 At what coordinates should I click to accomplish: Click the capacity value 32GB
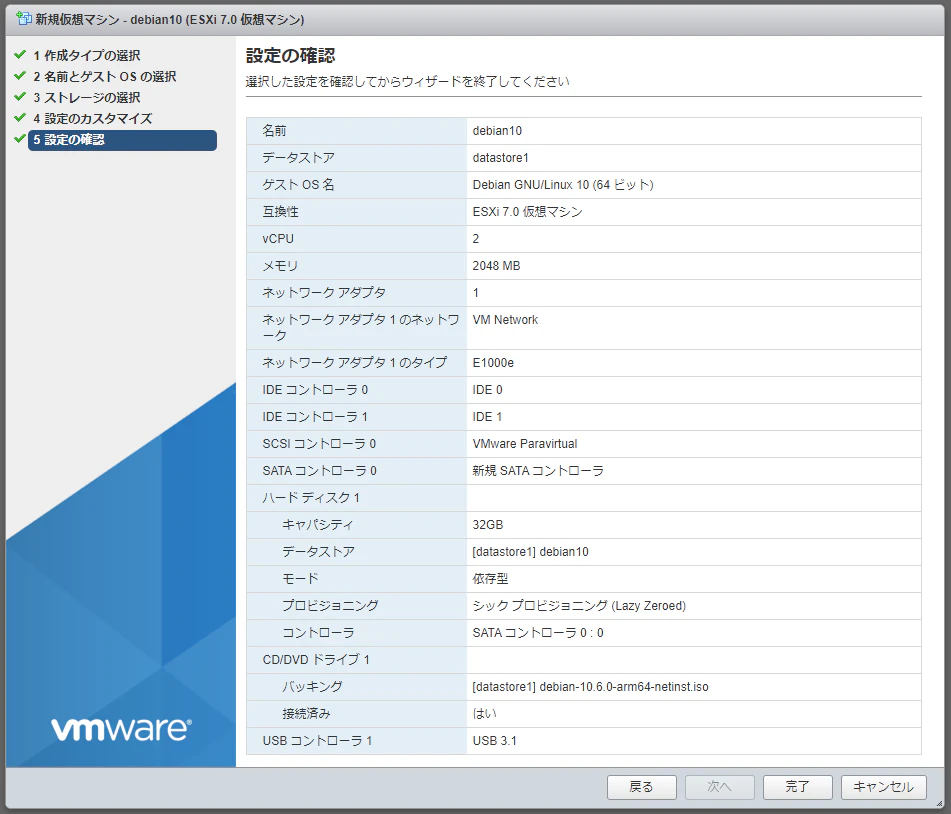pos(488,525)
